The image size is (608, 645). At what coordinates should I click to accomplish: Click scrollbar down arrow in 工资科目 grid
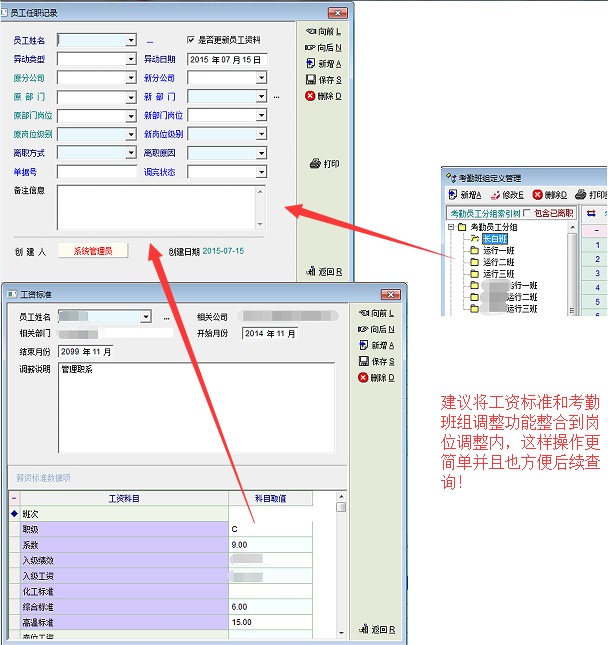341,631
